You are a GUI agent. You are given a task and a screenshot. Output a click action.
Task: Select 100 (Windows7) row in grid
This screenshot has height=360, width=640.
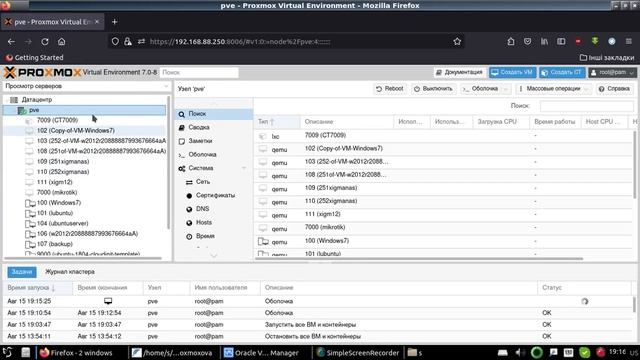click(444, 241)
